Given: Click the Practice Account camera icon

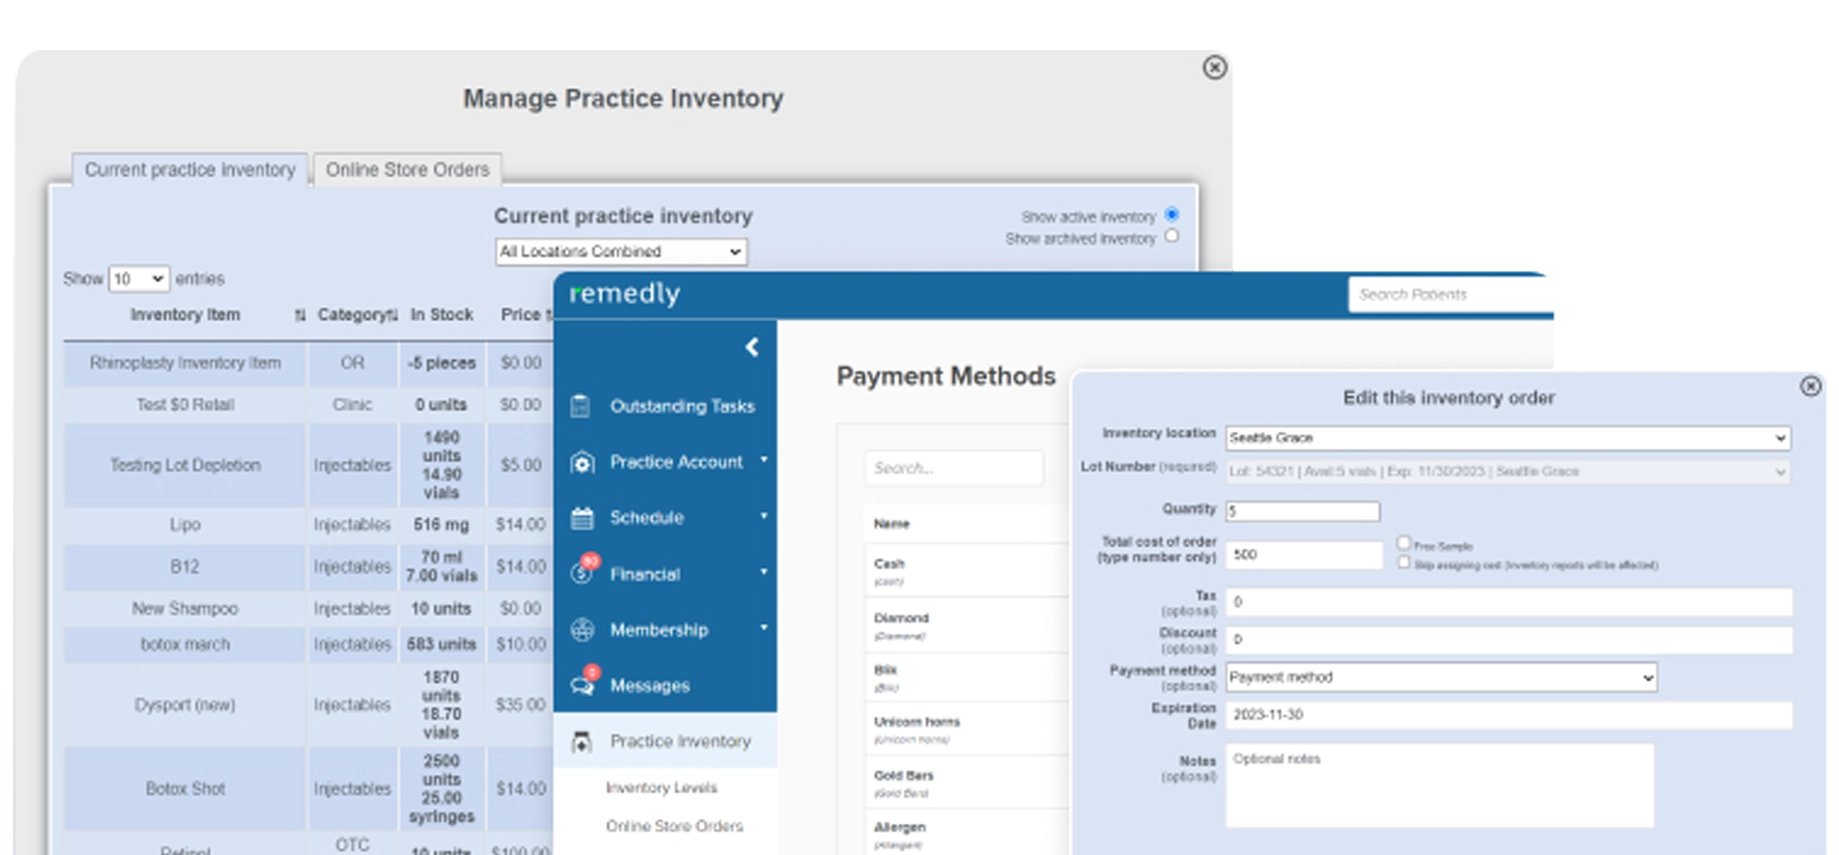Looking at the screenshot, I should click(x=582, y=463).
